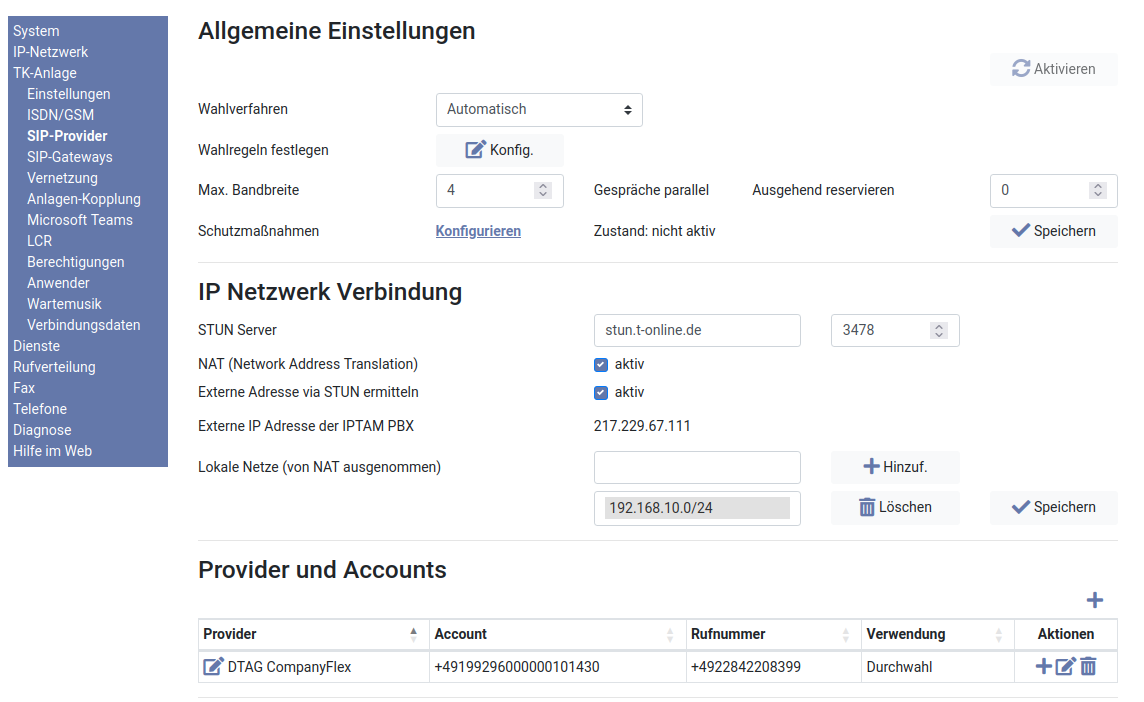The width and height of the screenshot is (1144, 702).
Task: Click the edit icon left of DTAG CompanyFlex
Action: (213, 666)
